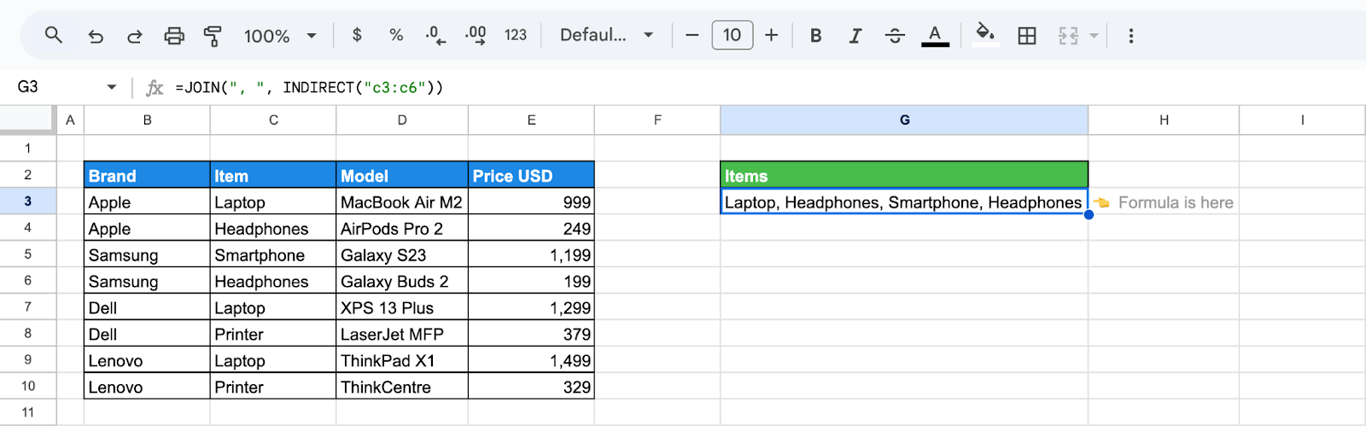Screen dimensions: 1366x426
Task: Click the font size field showing 10
Action: point(732,35)
